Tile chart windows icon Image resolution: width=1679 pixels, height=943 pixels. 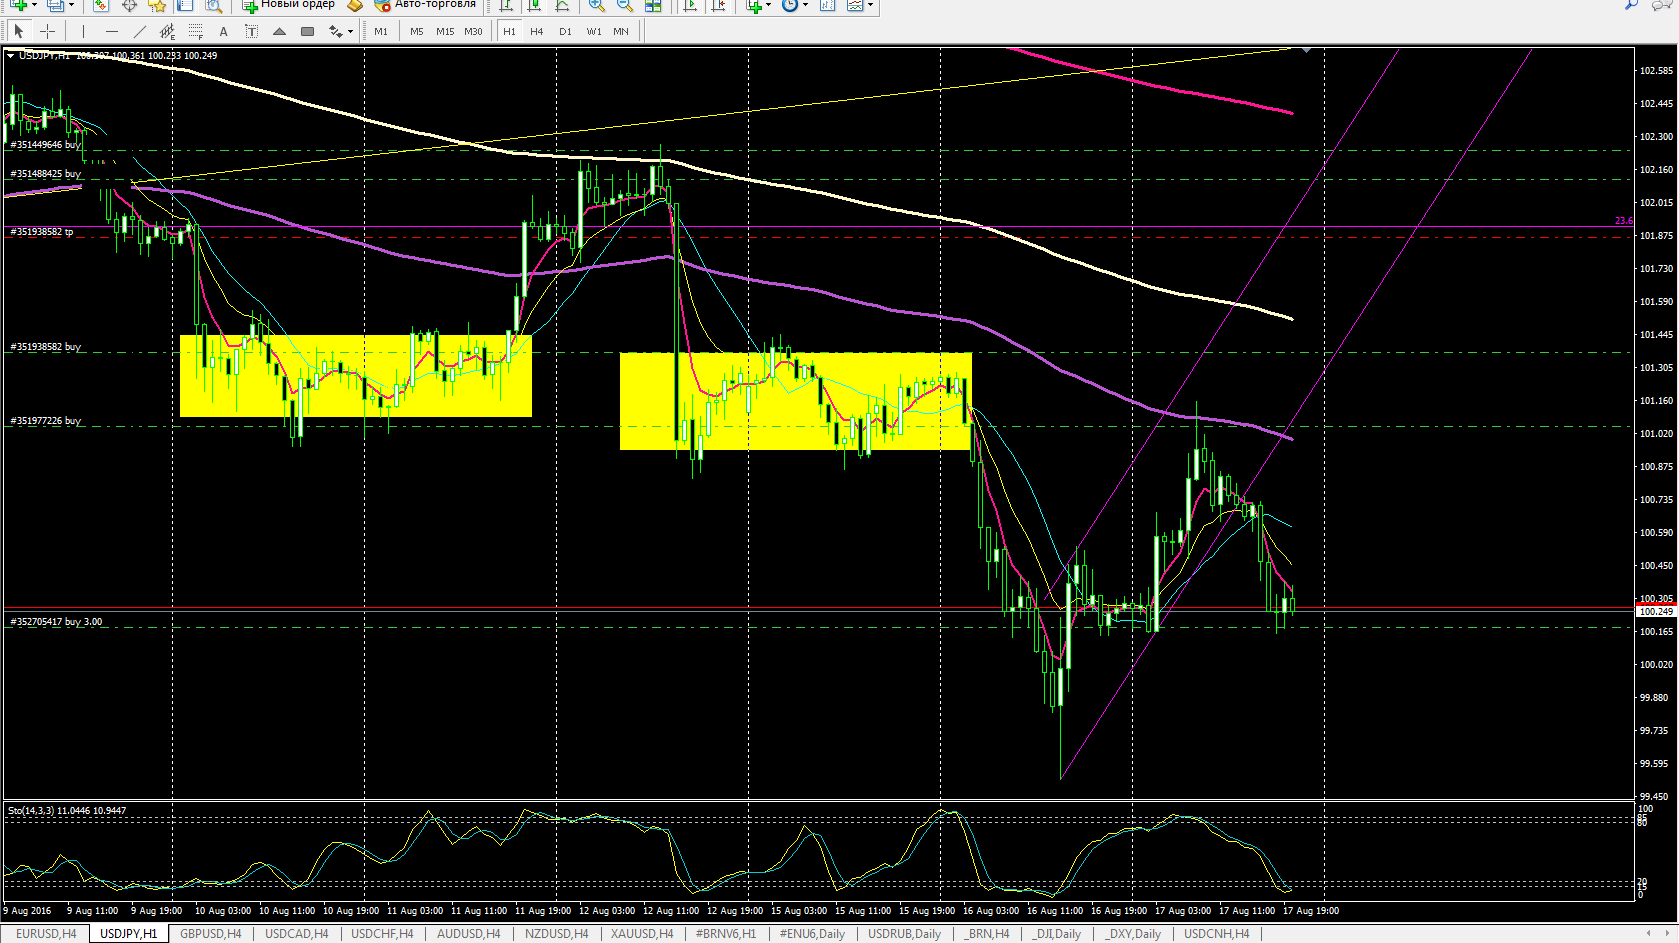[x=653, y=5]
